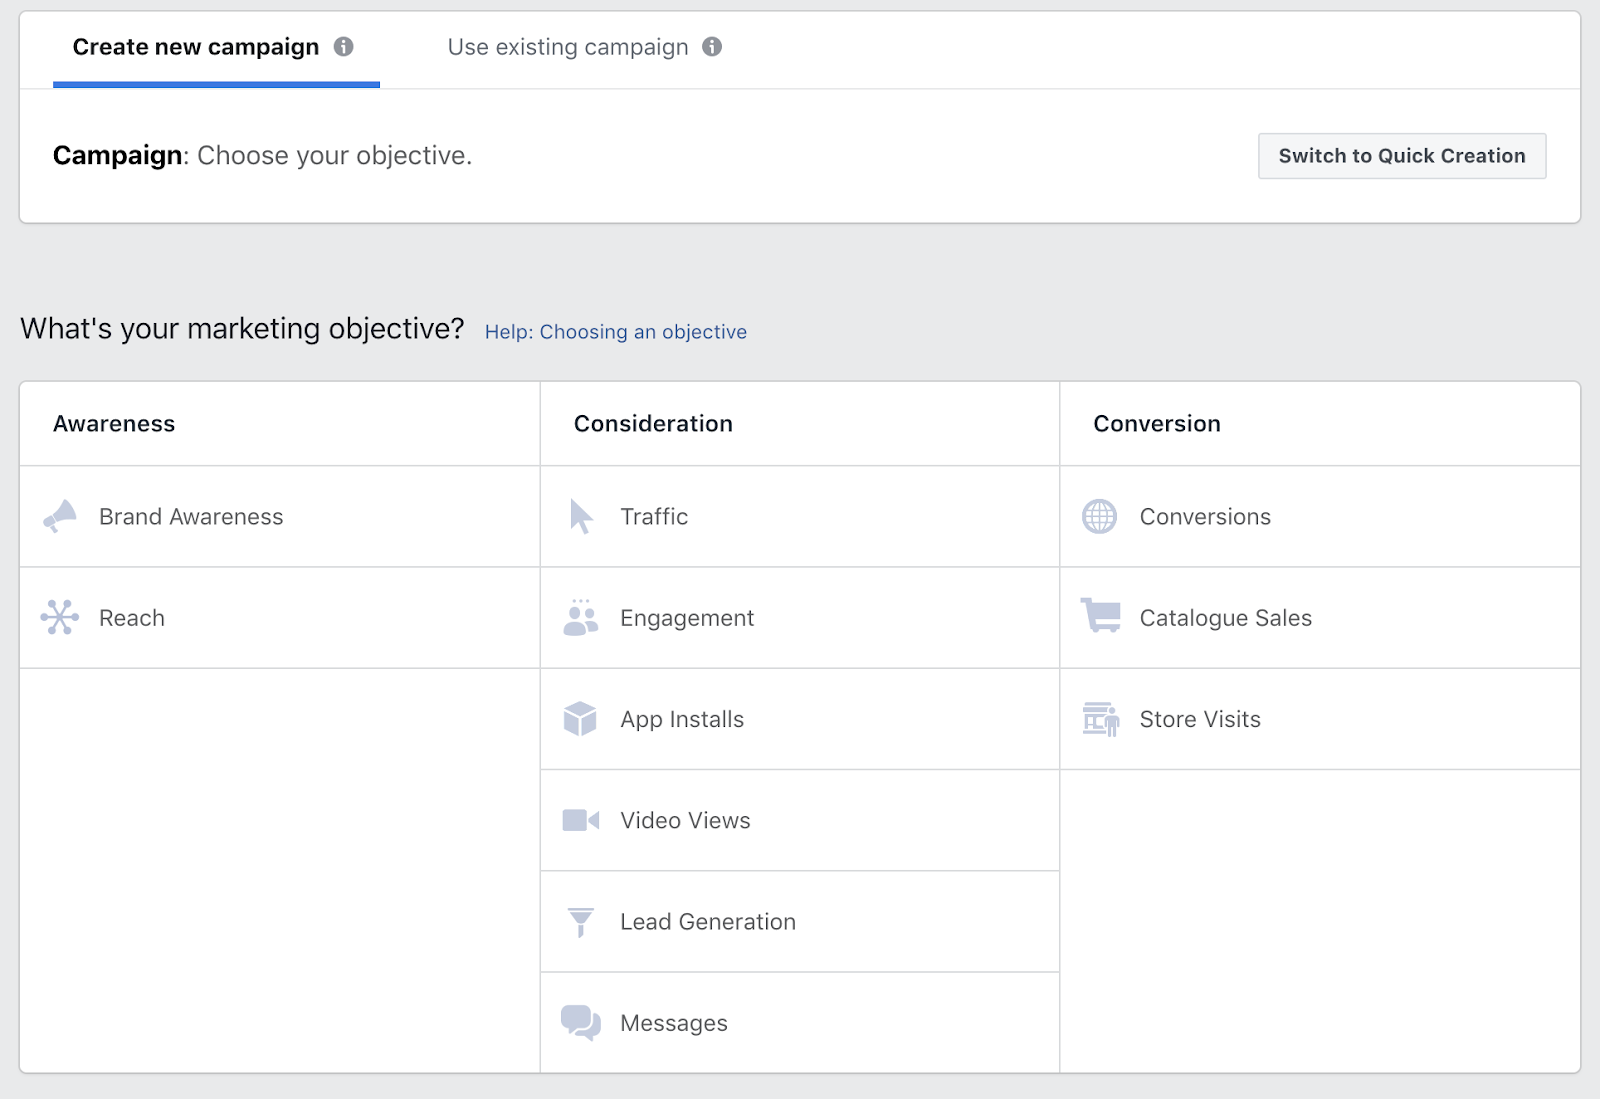
Task: Click the Conversions globe icon
Action: [1100, 516]
